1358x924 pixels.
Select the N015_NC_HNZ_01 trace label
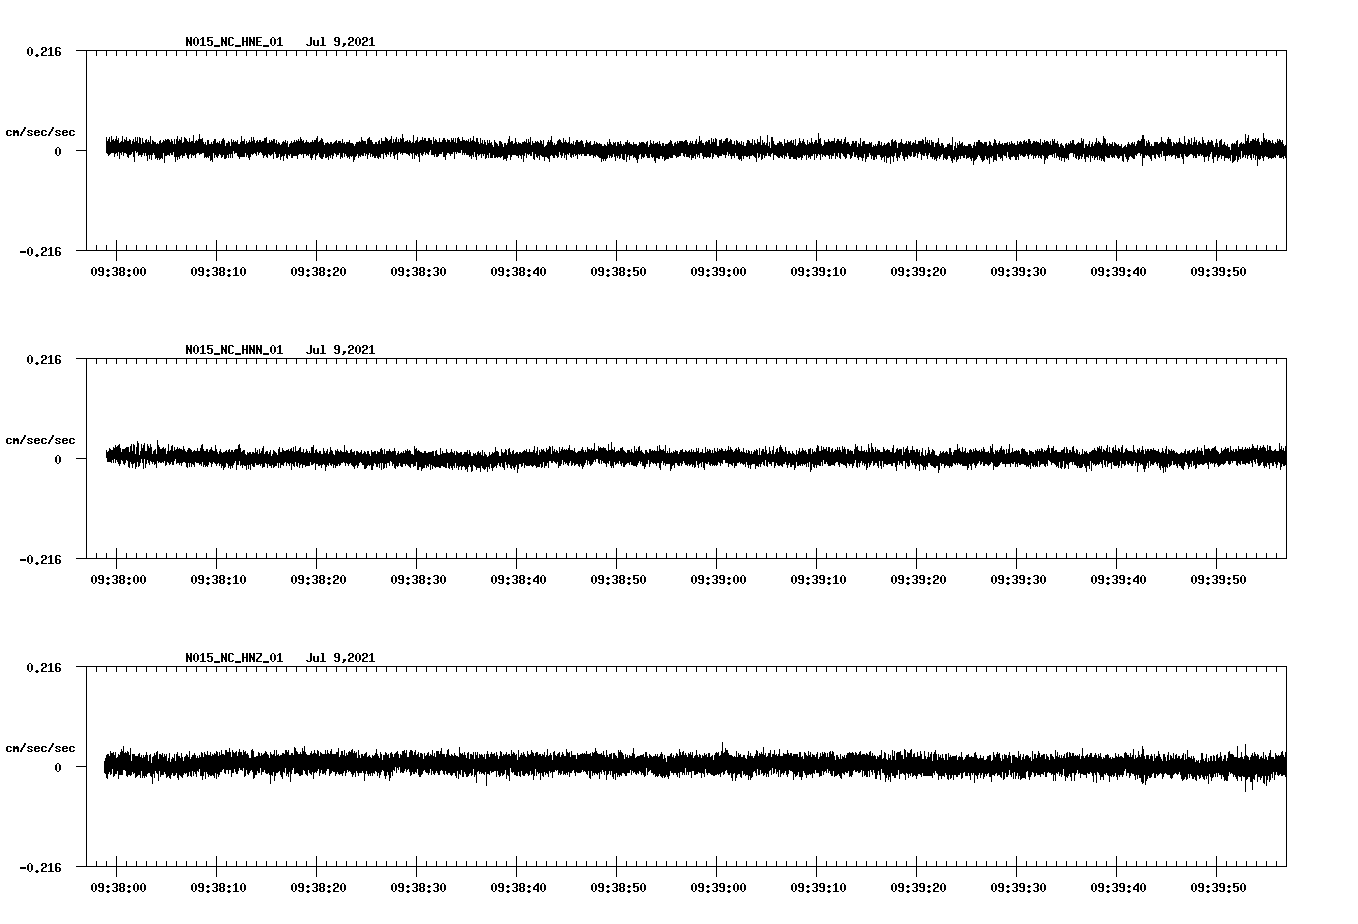[233, 657]
